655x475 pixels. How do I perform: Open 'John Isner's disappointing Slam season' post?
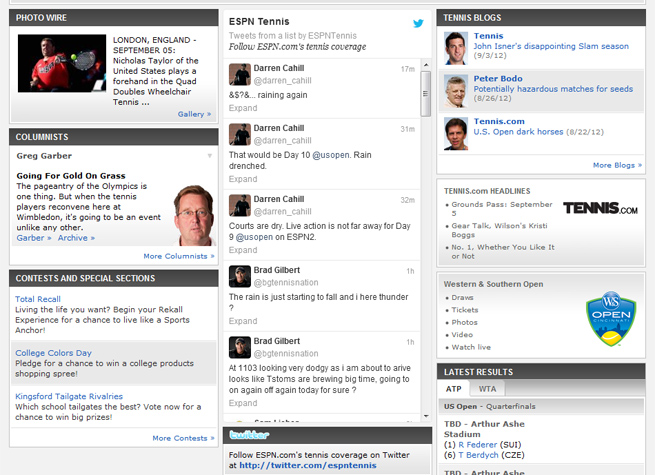click(x=551, y=46)
